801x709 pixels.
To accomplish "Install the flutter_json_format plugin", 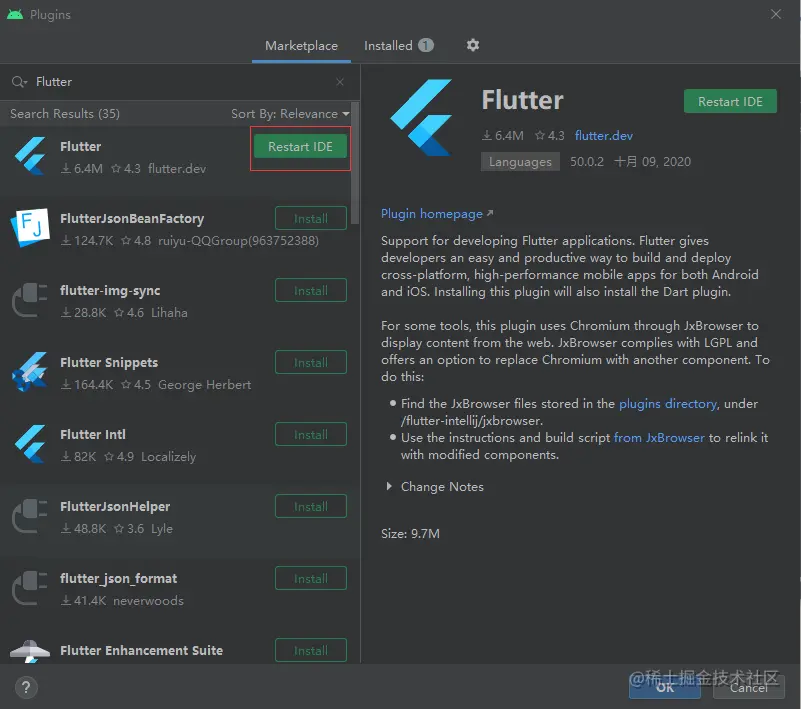I will tap(311, 579).
